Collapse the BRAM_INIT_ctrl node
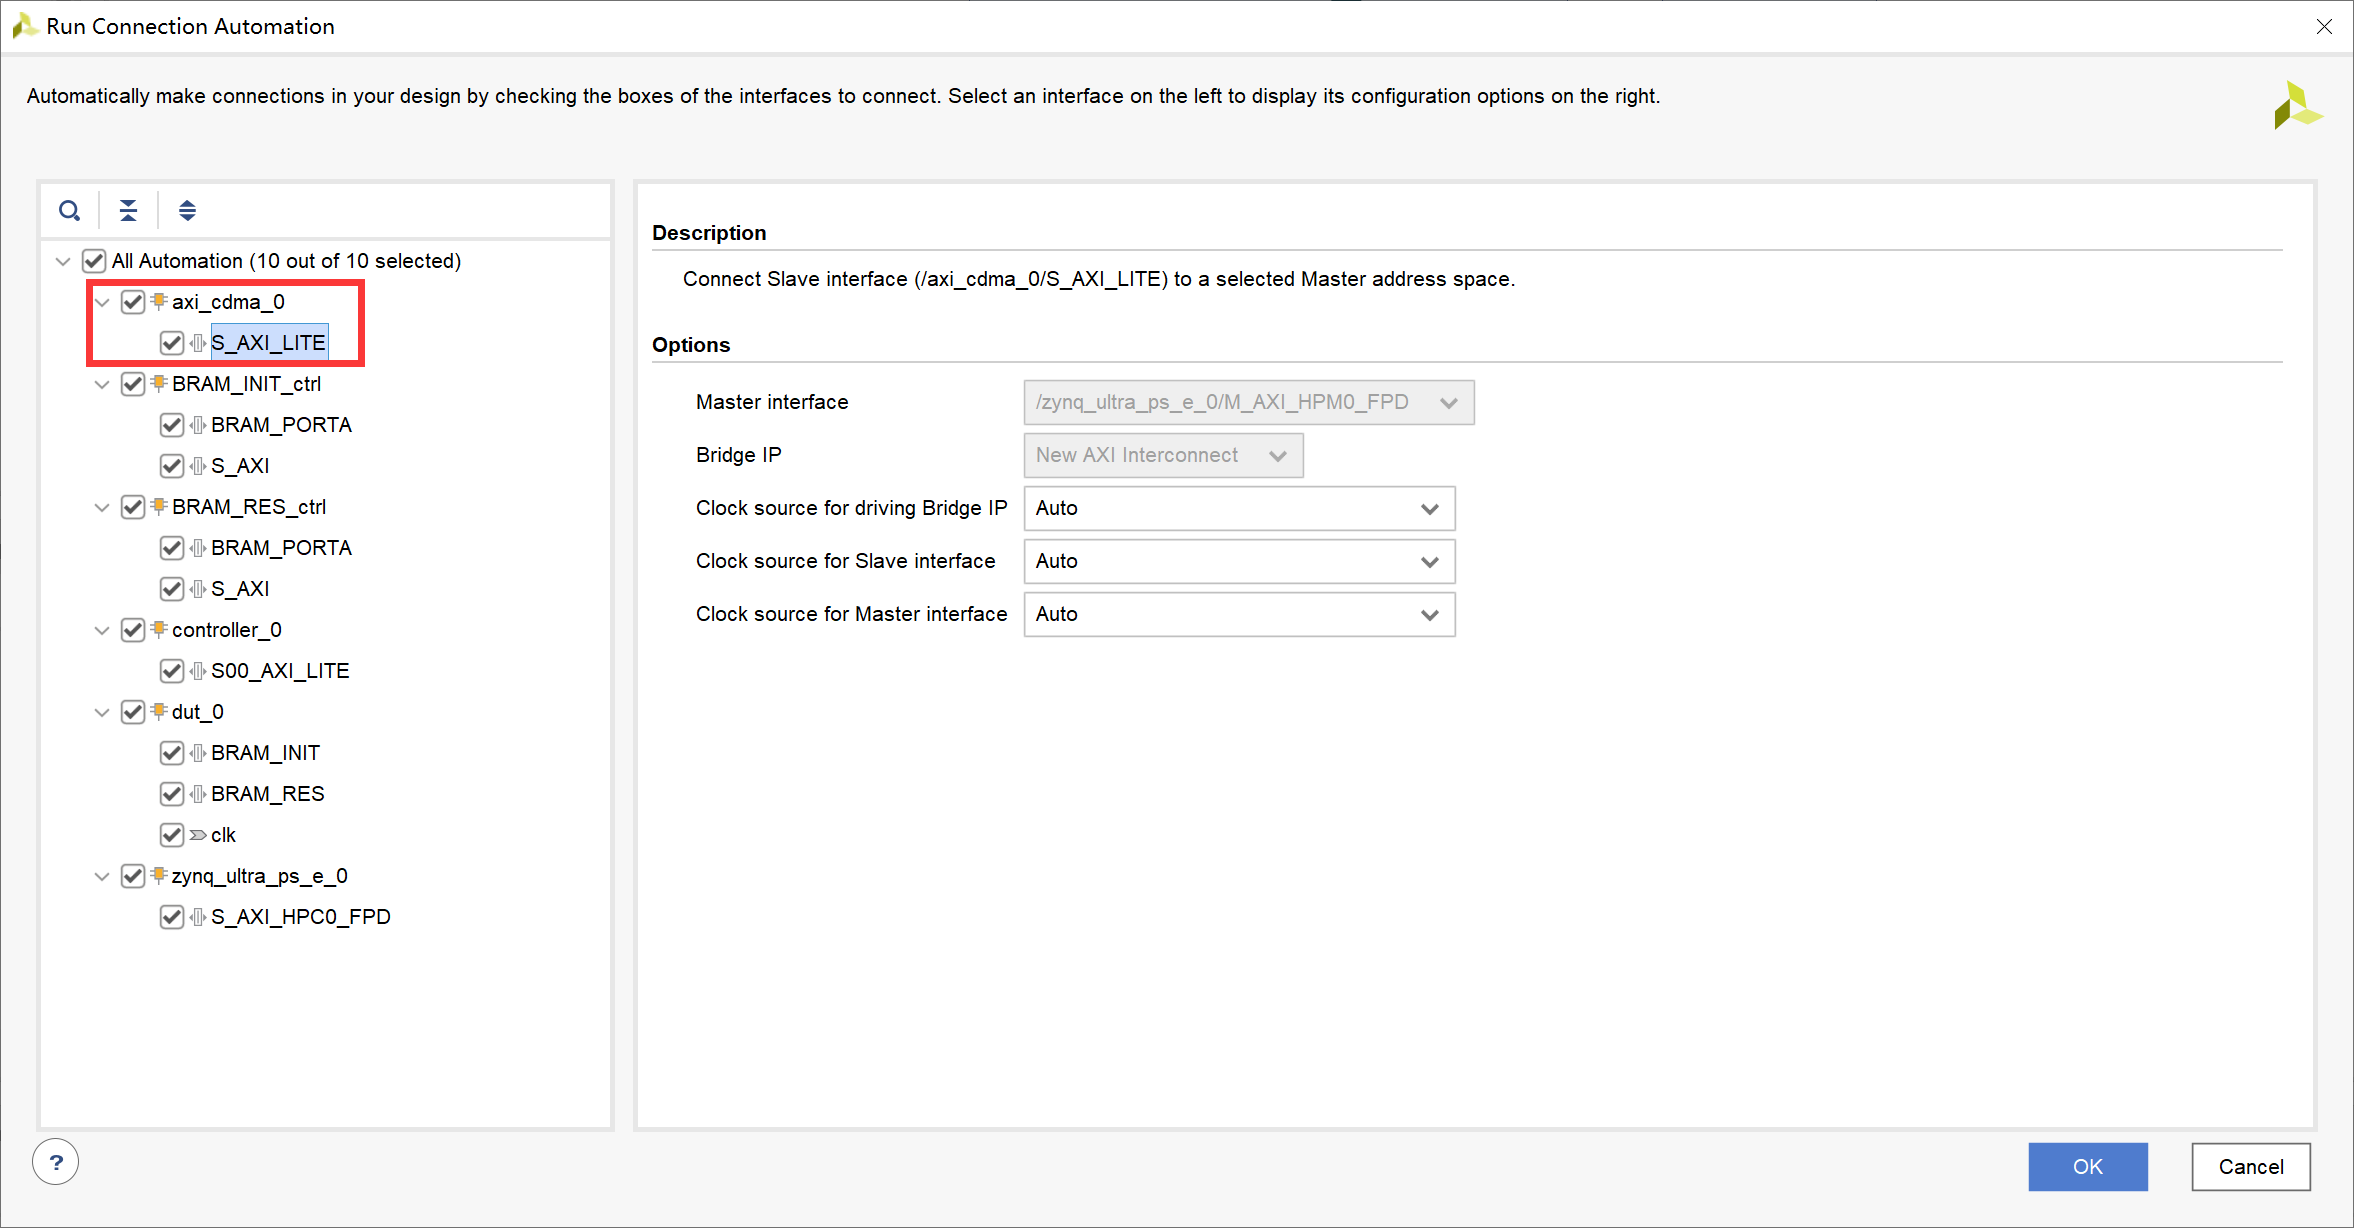The width and height of the screenshot is (2354, 1228). (x=102, y=384)
